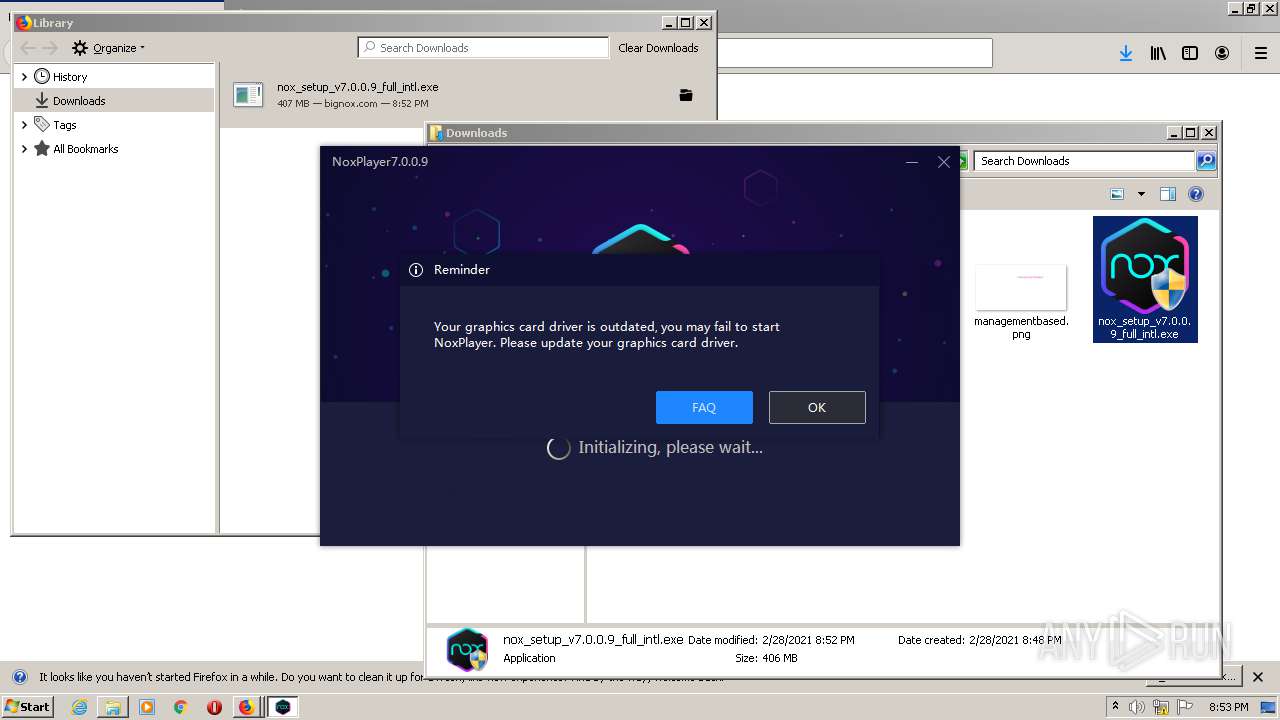Launch Internet Explorer from taskbar
This screenshot has height=720, width=1280.
pyautogui.click(x=79, y=707)
